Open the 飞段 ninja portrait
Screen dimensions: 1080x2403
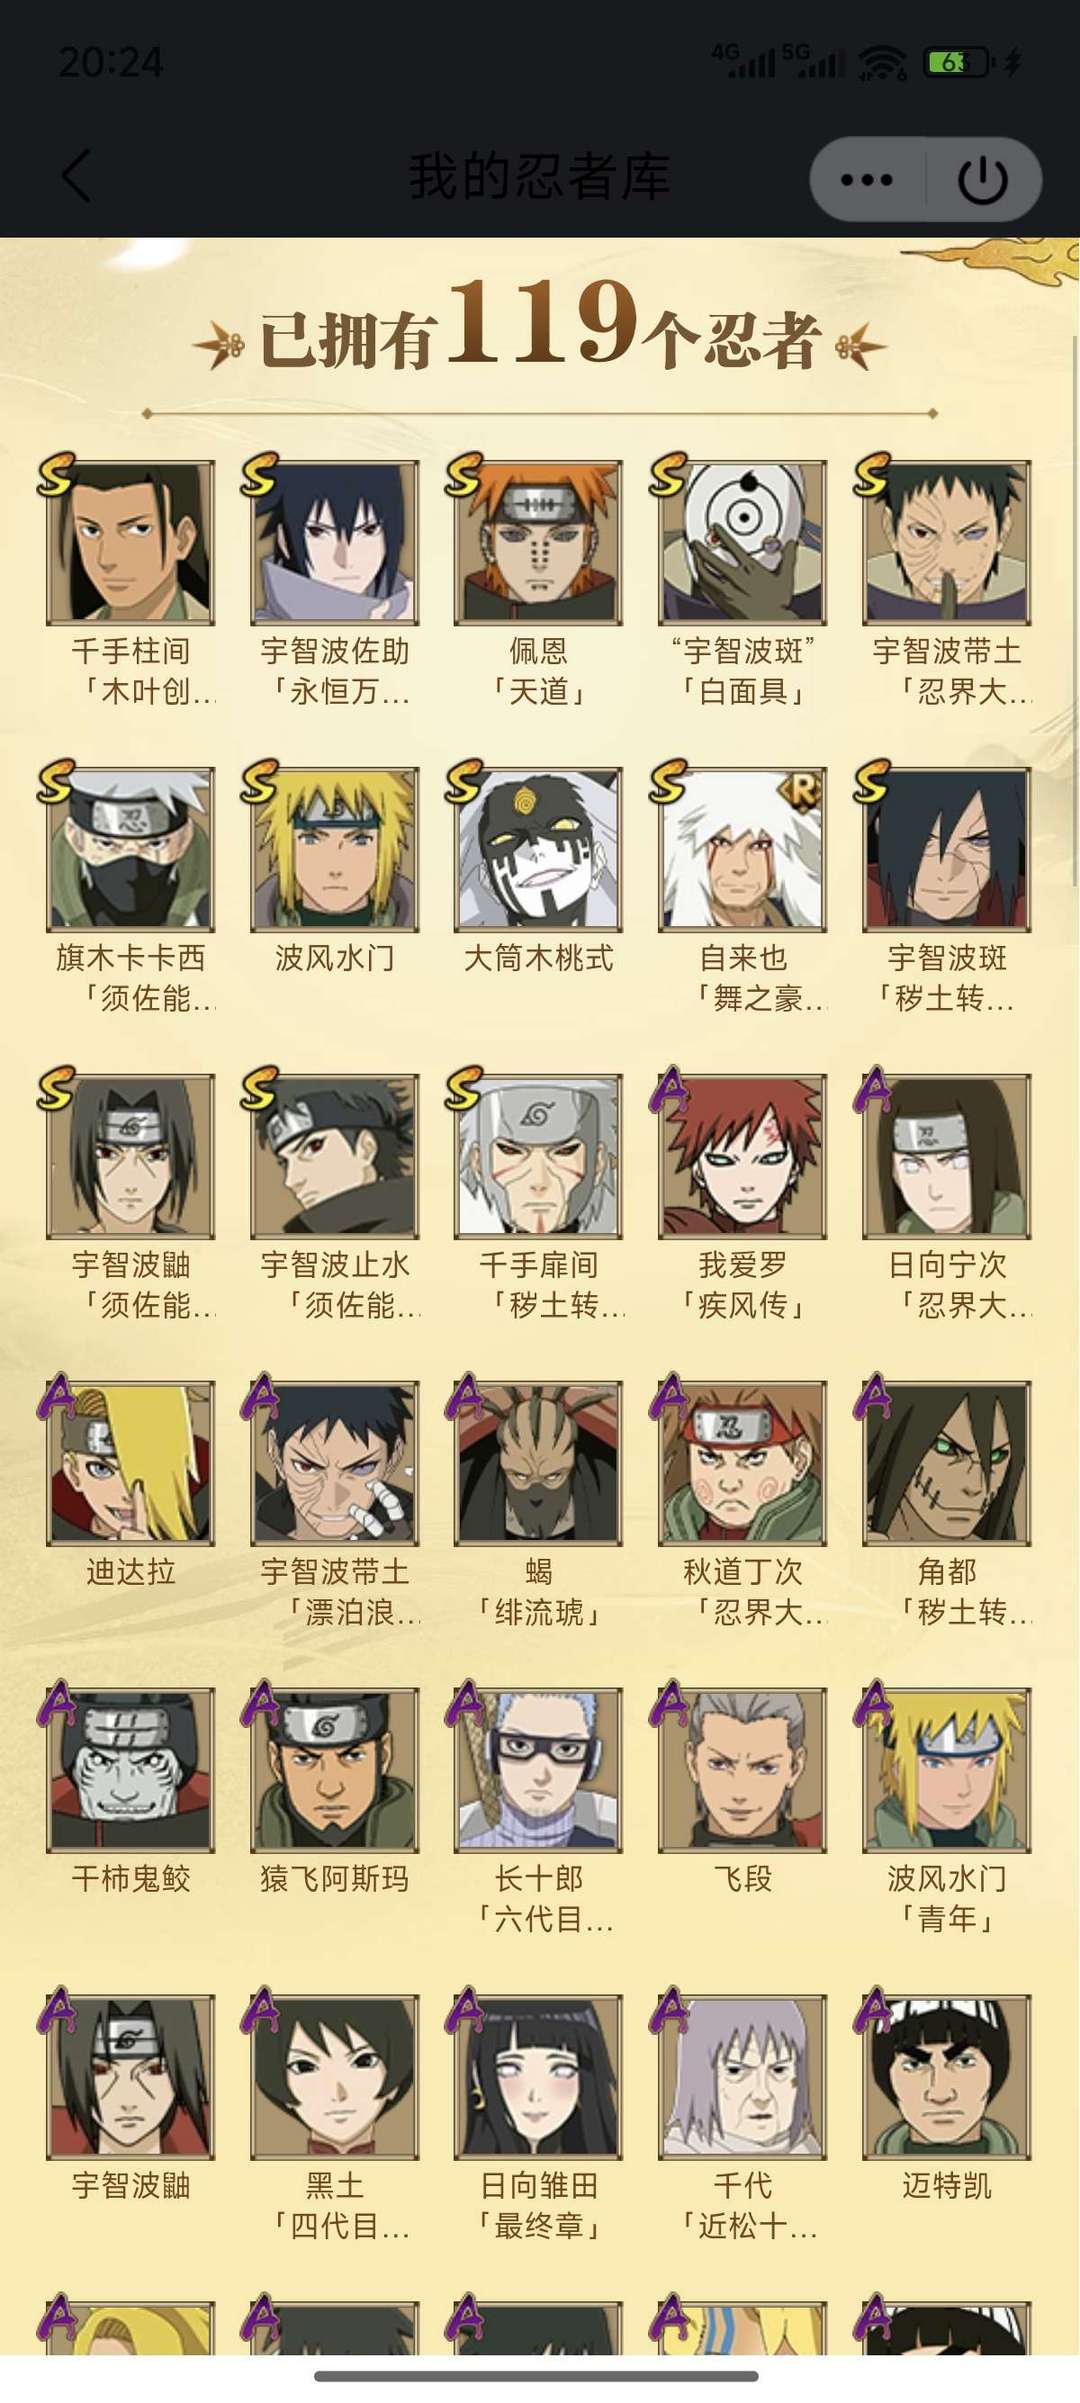743,1771
